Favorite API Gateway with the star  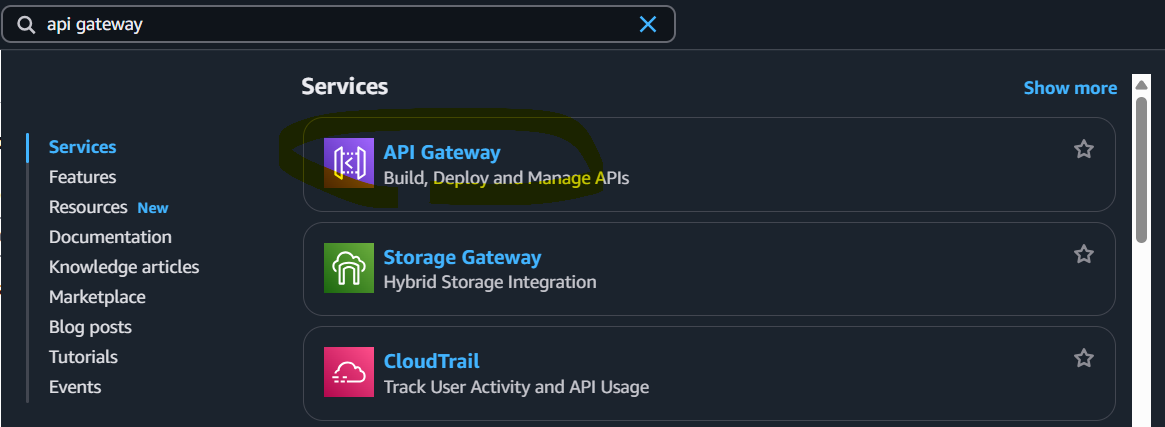point(1084,149)
